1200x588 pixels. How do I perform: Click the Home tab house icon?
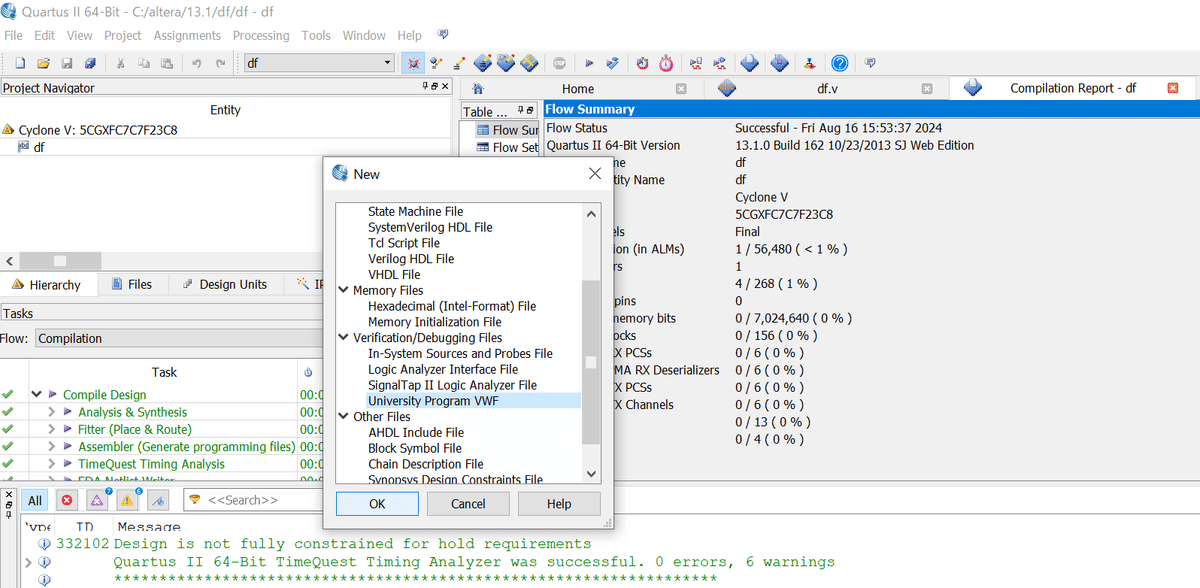click(478, 88)
